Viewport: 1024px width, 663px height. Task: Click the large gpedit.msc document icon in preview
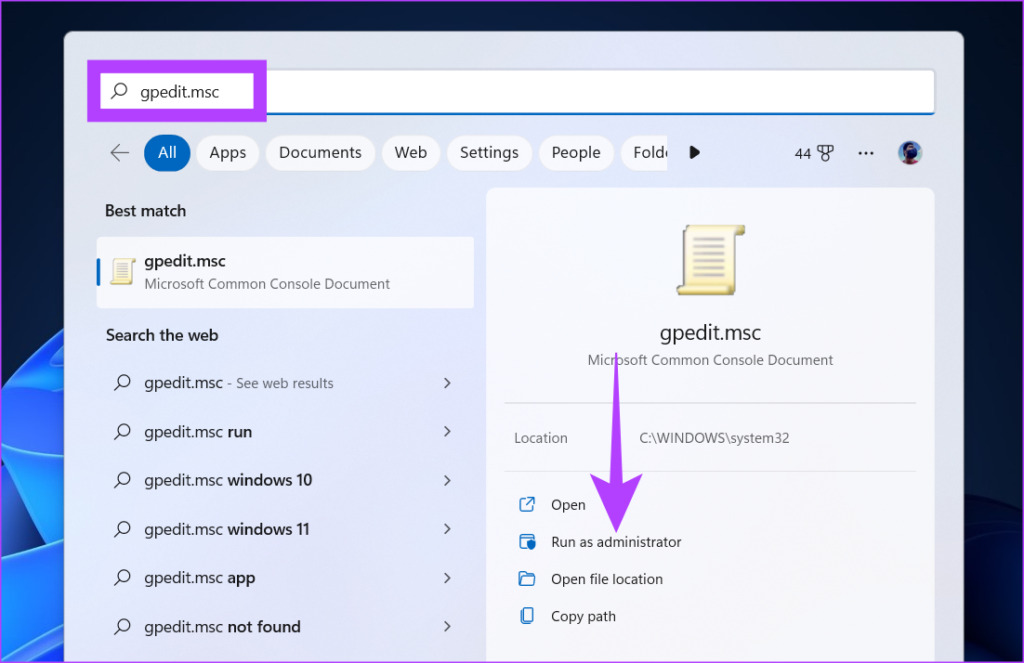pyautogui.click(x=711, y=260)
